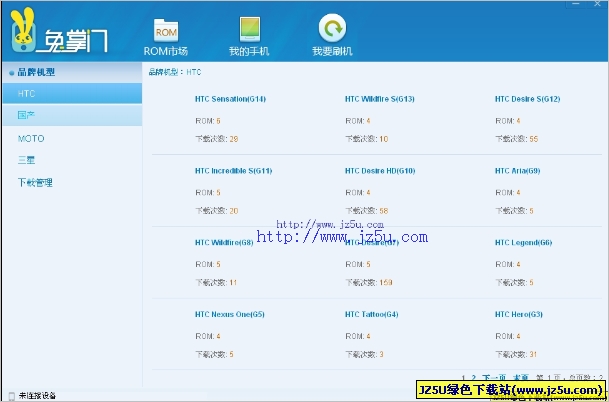Click the 未连接设备 status text

tap(37, 396)
